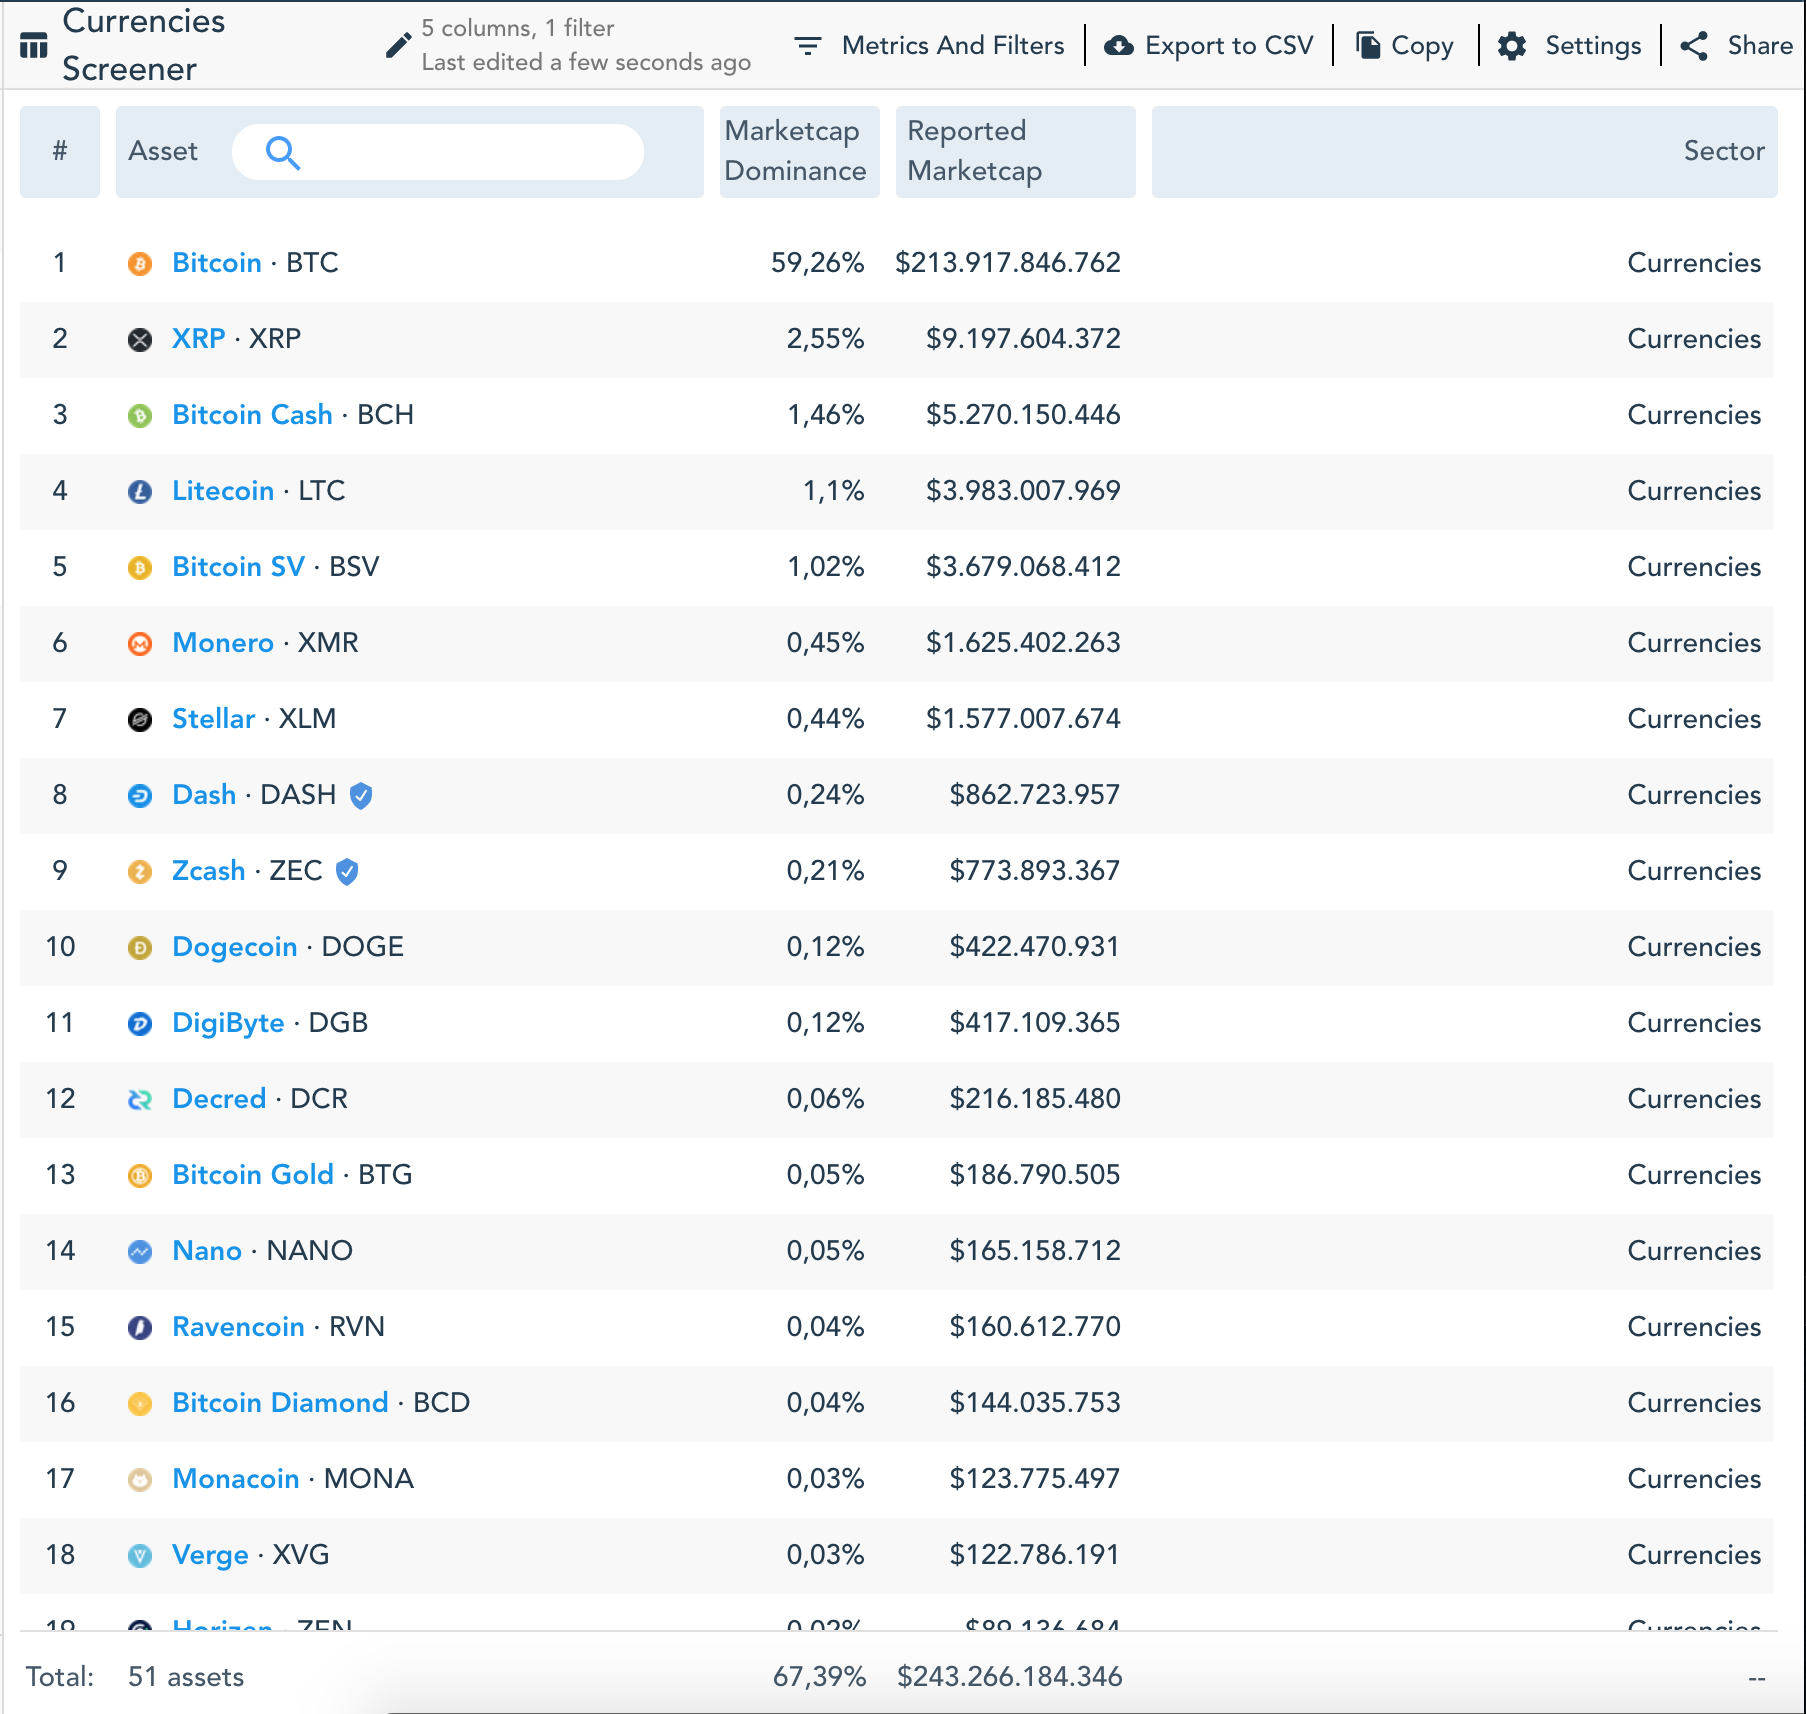Open the Nano asset link

click(x=207, y=1251)
